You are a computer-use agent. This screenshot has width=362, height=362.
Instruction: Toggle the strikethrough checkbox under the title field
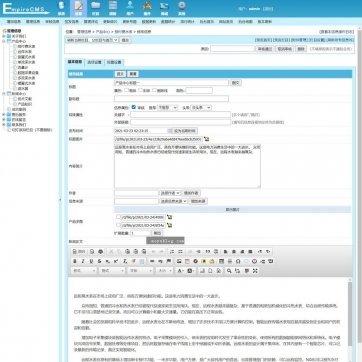154,90
